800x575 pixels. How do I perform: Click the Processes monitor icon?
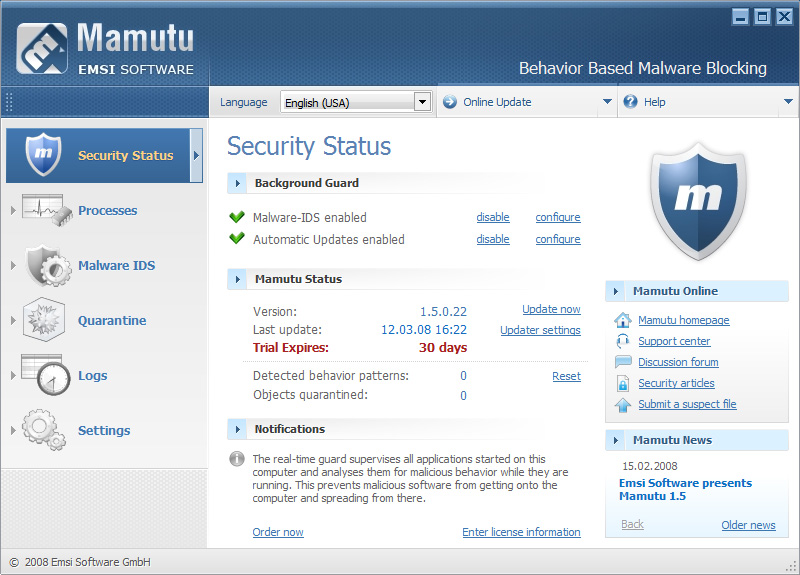(x=47, y=210)
